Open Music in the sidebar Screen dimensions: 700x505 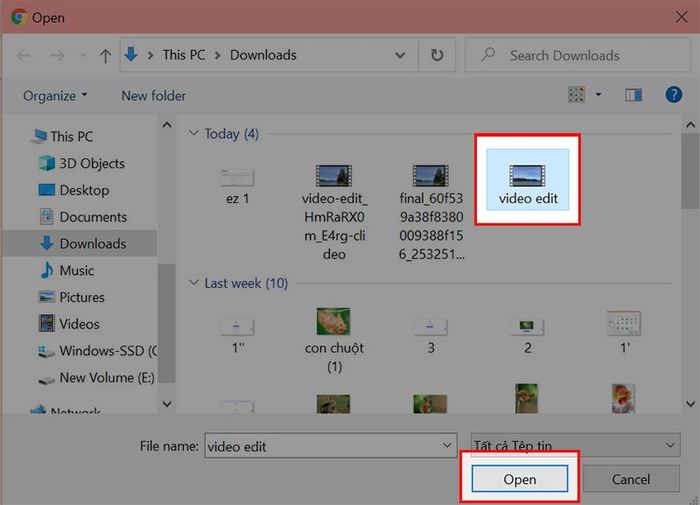click(x=67, y=271)
